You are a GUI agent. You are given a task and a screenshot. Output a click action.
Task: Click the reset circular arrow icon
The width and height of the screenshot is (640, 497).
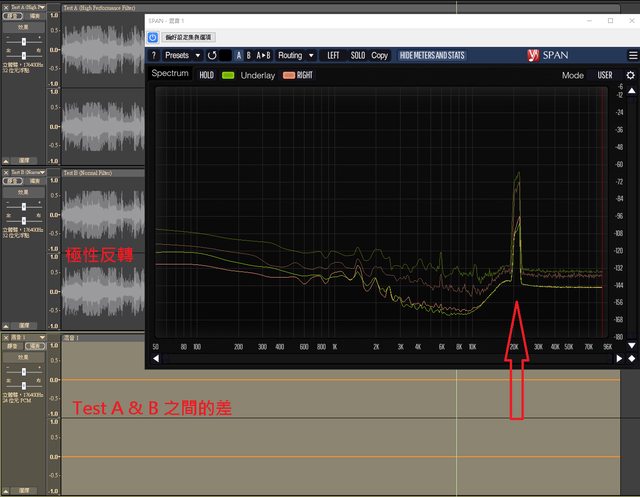coord(213,55)
